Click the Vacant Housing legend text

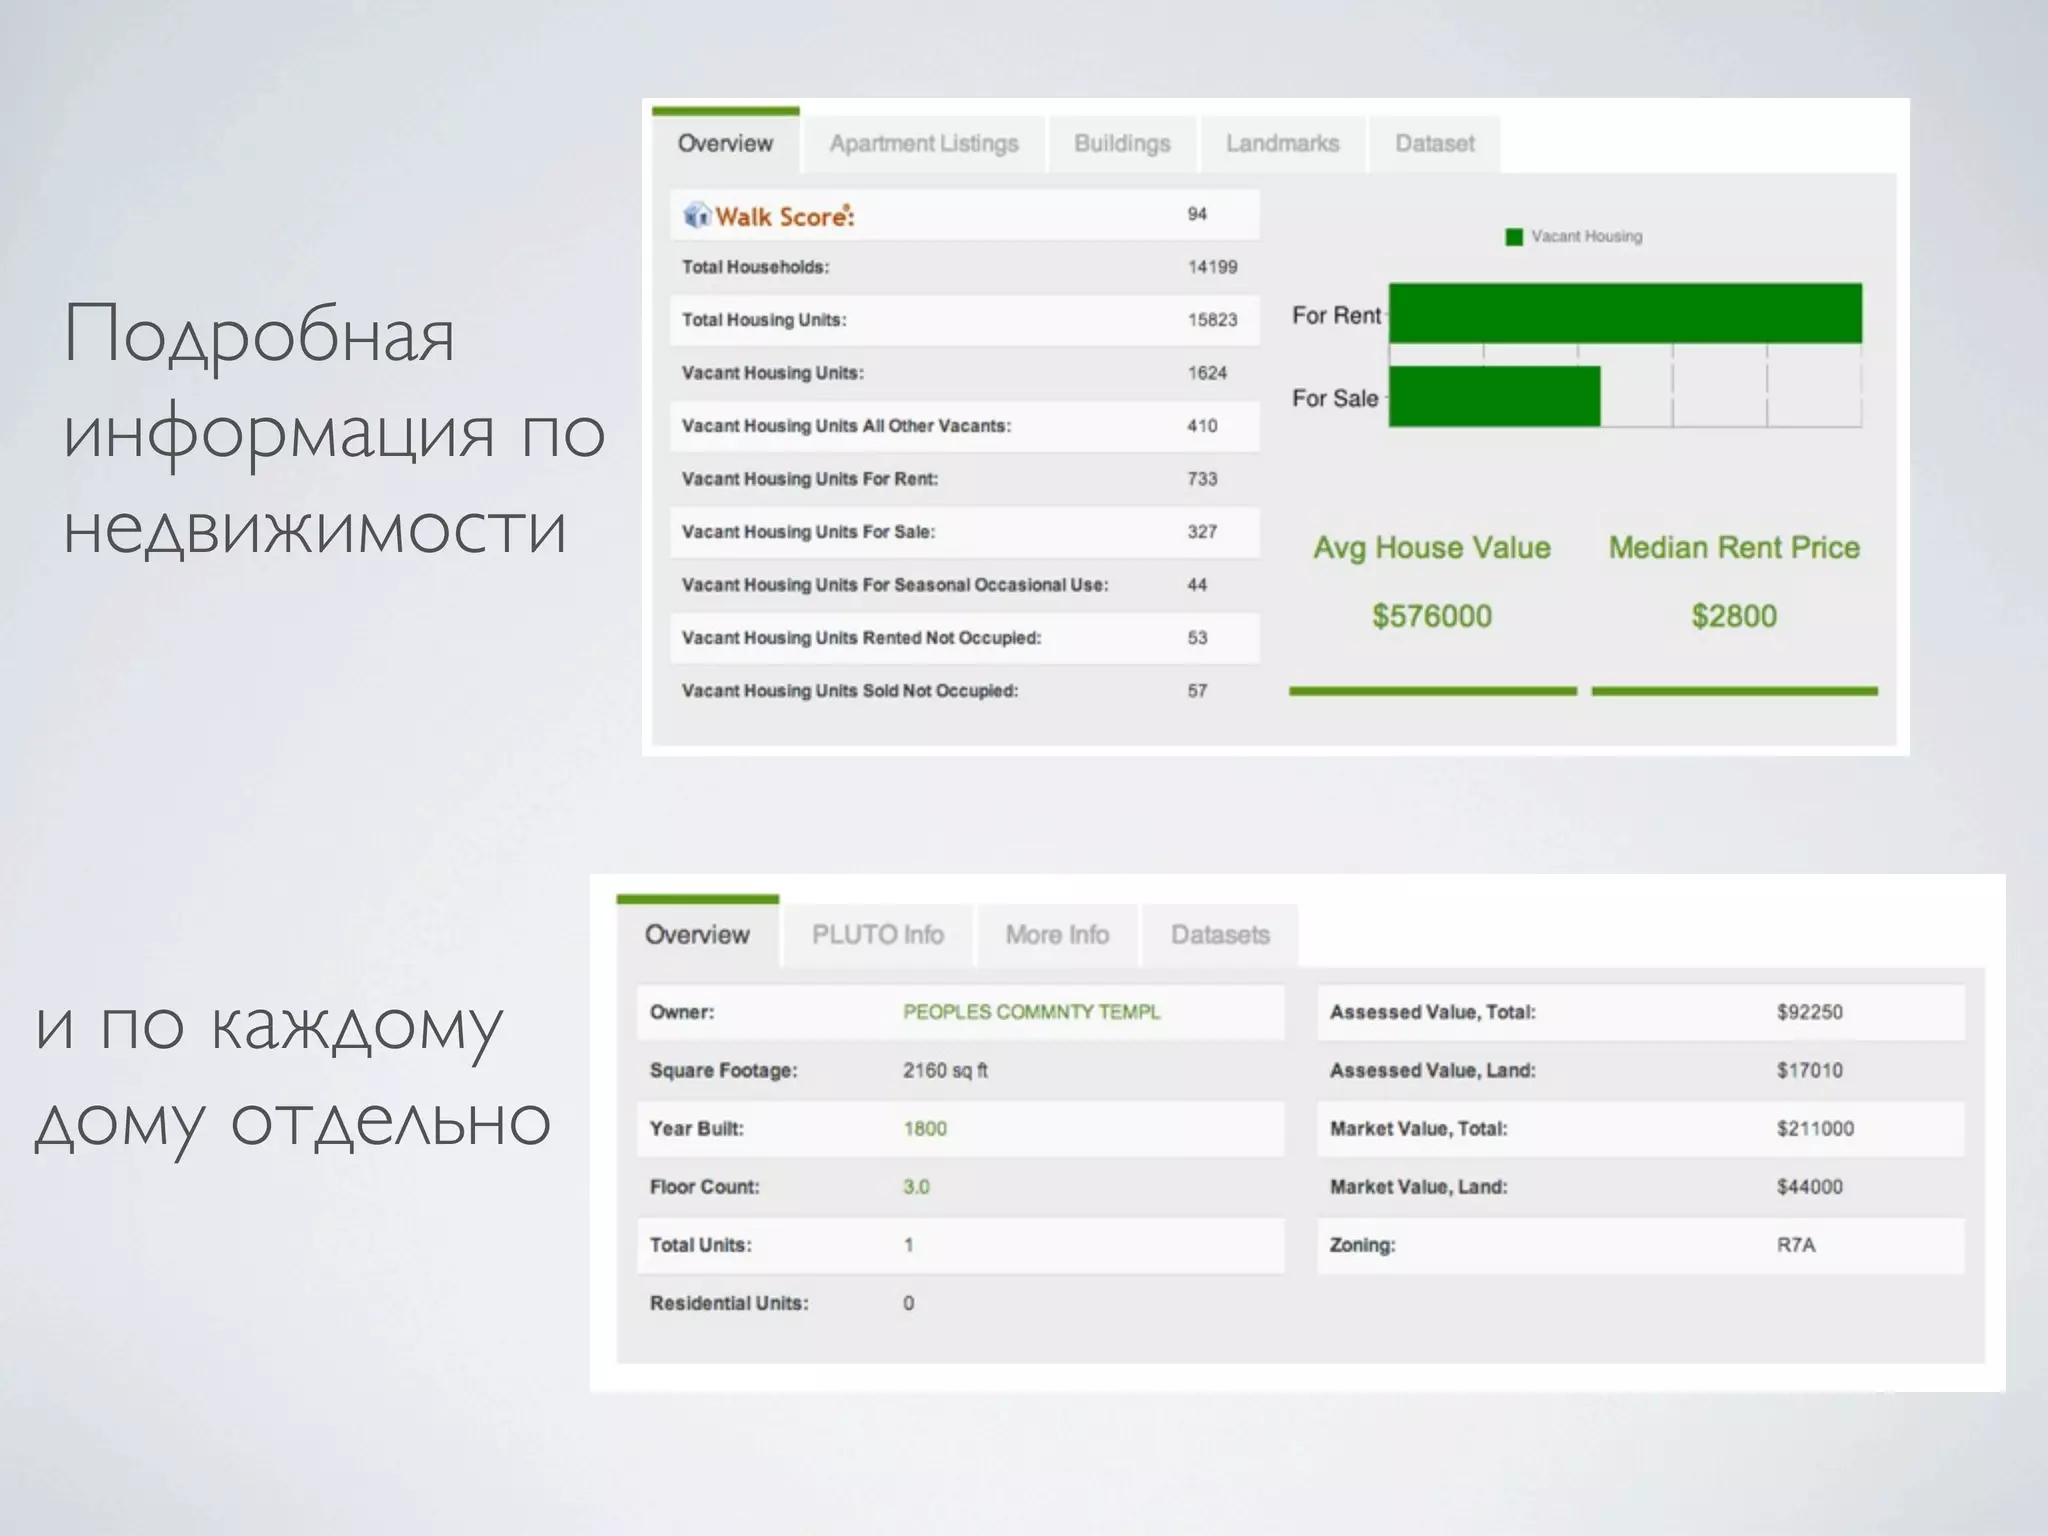click(1587, 237)
